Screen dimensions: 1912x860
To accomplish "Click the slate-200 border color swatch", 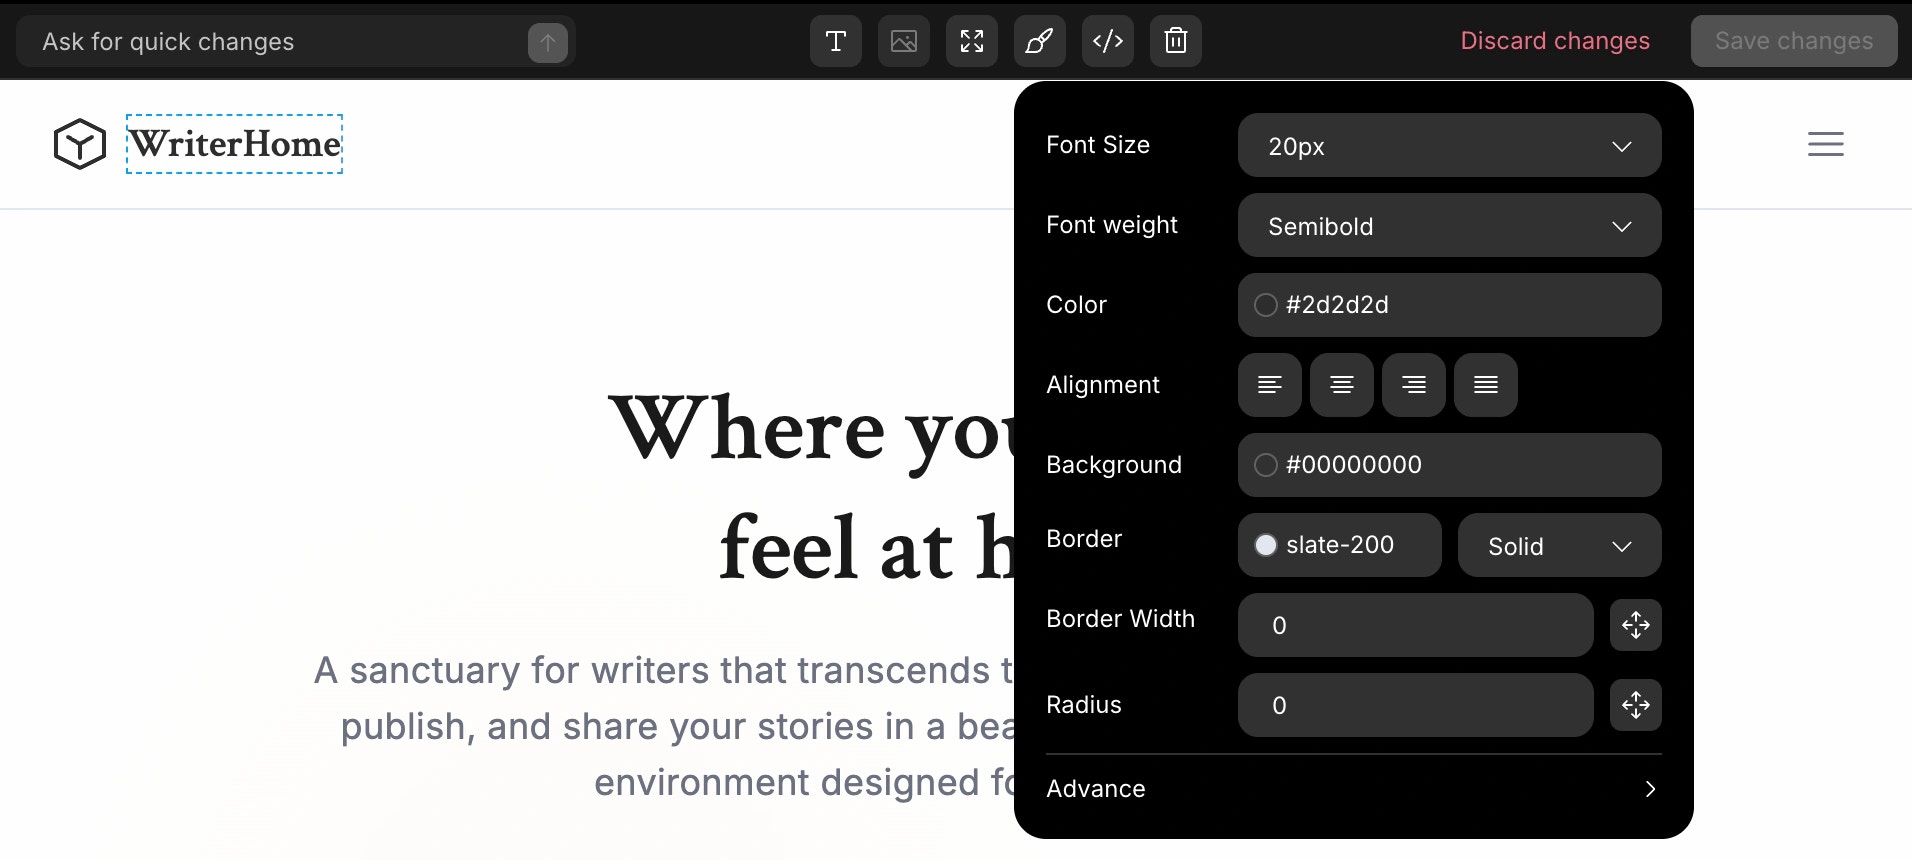I will (1266, 545).
